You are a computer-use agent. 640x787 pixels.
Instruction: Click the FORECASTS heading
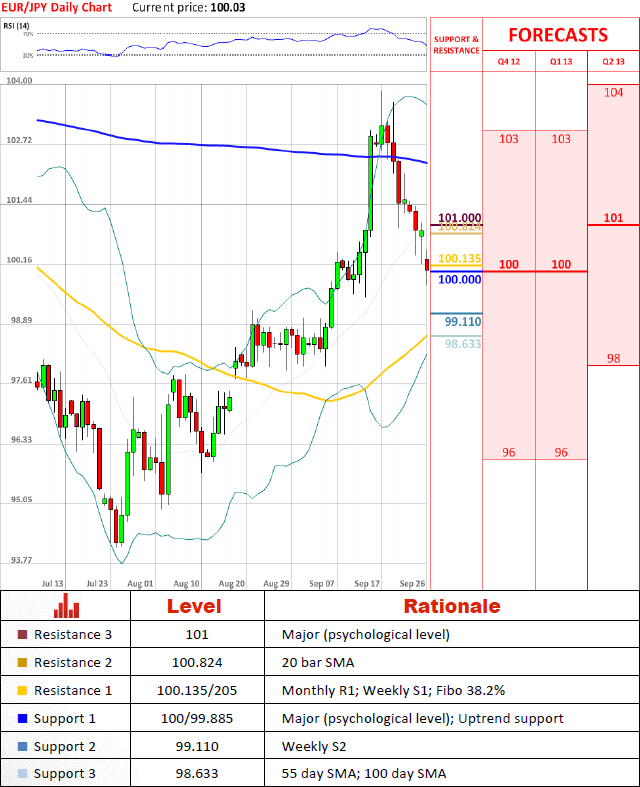[557, 35]
